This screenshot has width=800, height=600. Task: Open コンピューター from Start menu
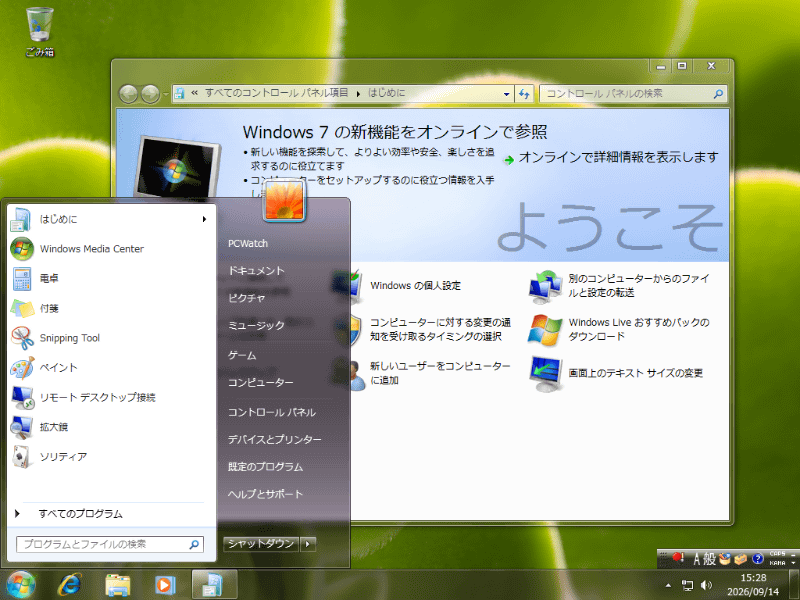tap(261, 383)
